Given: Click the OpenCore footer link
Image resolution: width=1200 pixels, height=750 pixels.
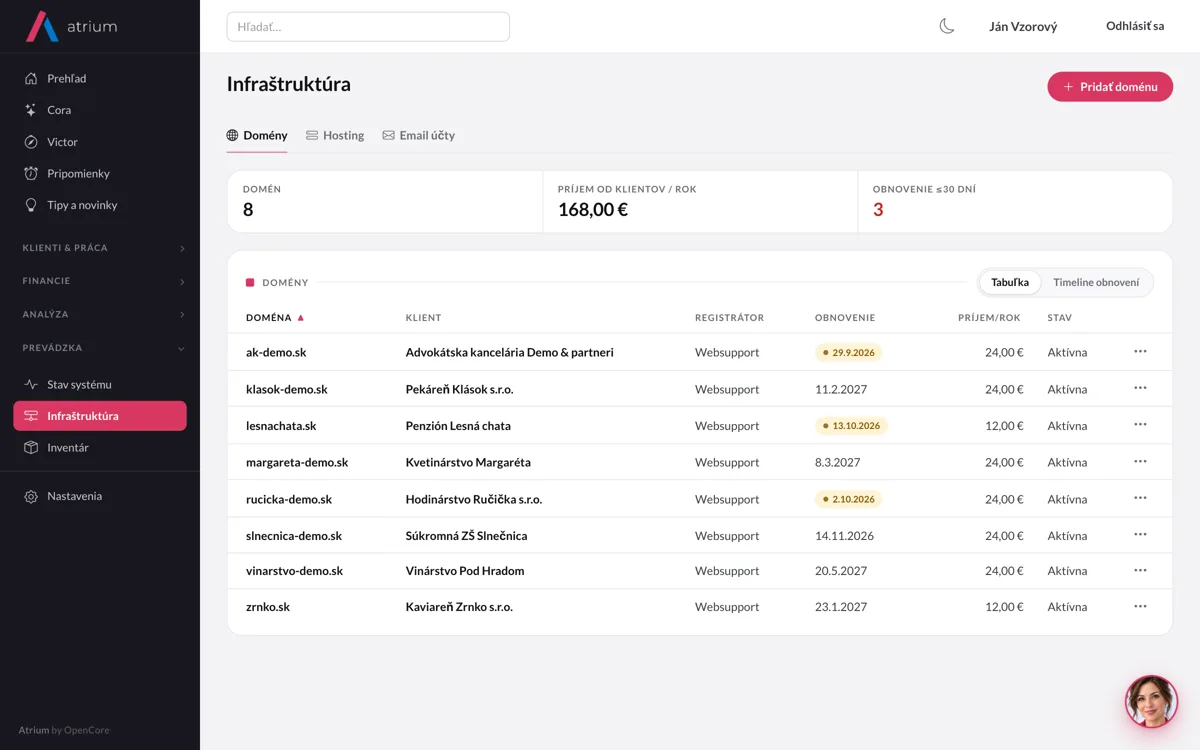Looking at the screenshot, I should [x=87, y=730].
